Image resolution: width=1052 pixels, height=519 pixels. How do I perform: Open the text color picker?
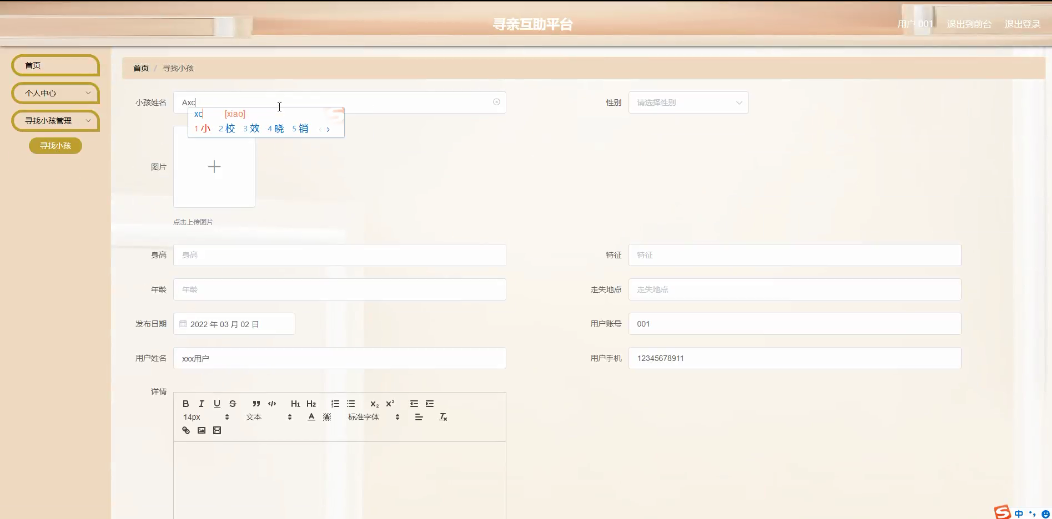pos(311,417)
